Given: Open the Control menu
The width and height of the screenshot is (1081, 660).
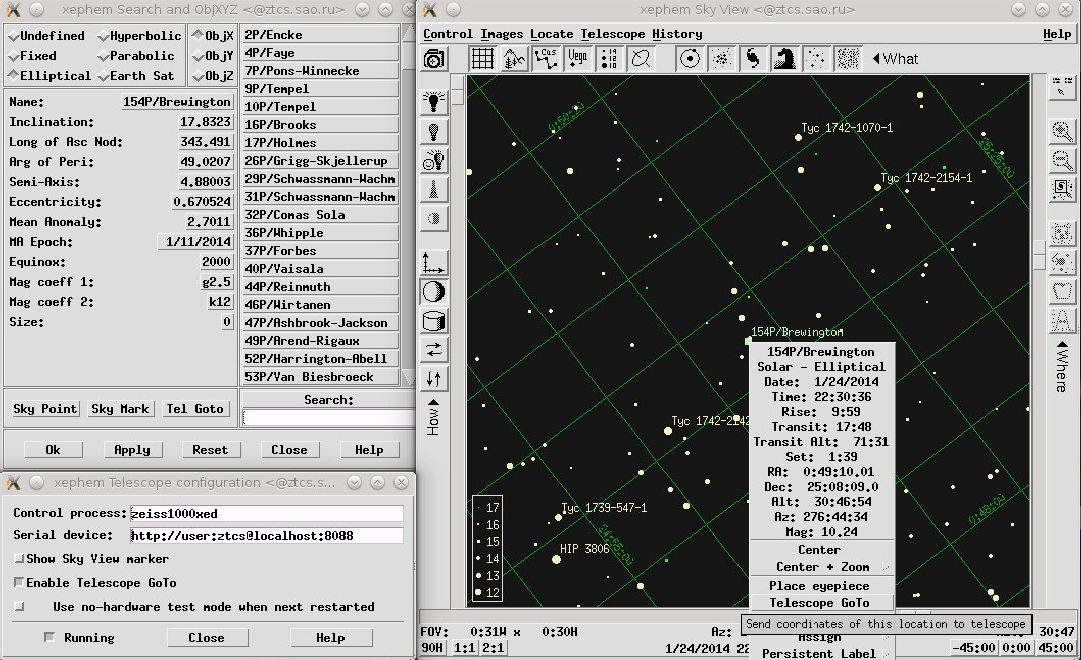Looking at the screenshot, I should pyautogui.click(x=448, y=34).
